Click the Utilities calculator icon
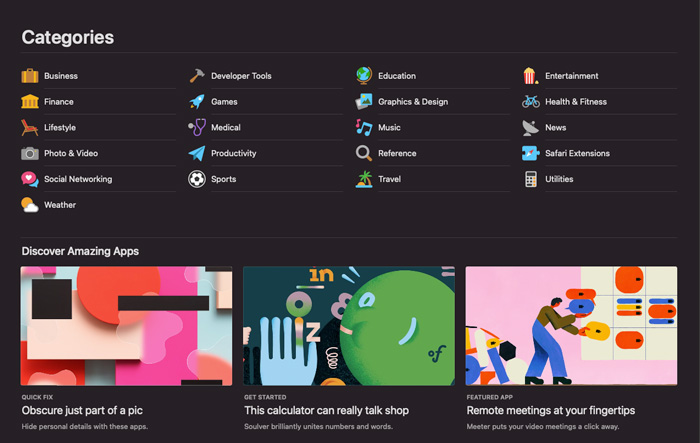Viewport: 700px width, 443px height. [x=530, y=180]
